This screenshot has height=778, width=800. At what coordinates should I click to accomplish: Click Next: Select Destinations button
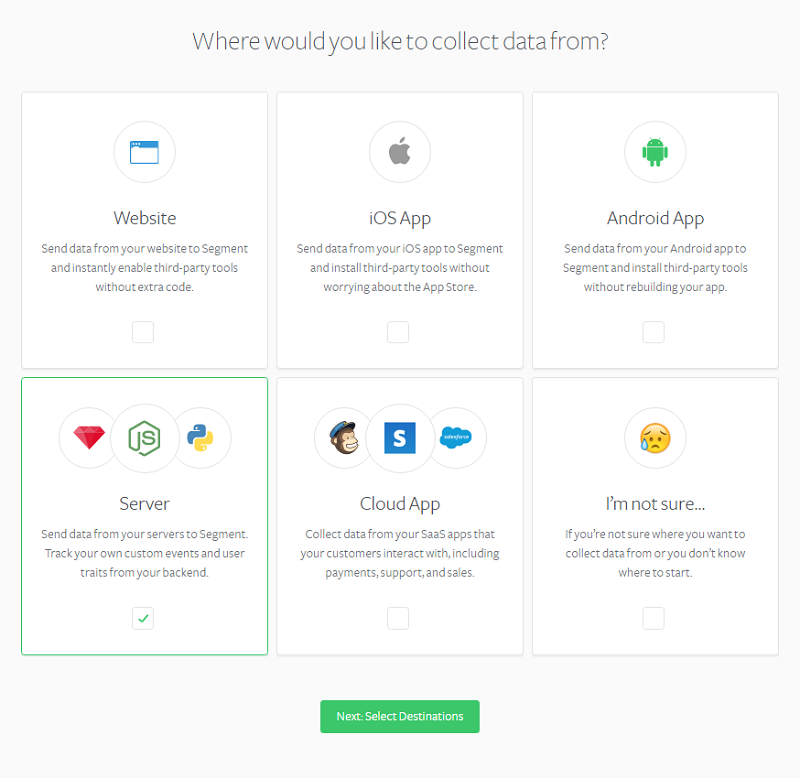(399, 716)
